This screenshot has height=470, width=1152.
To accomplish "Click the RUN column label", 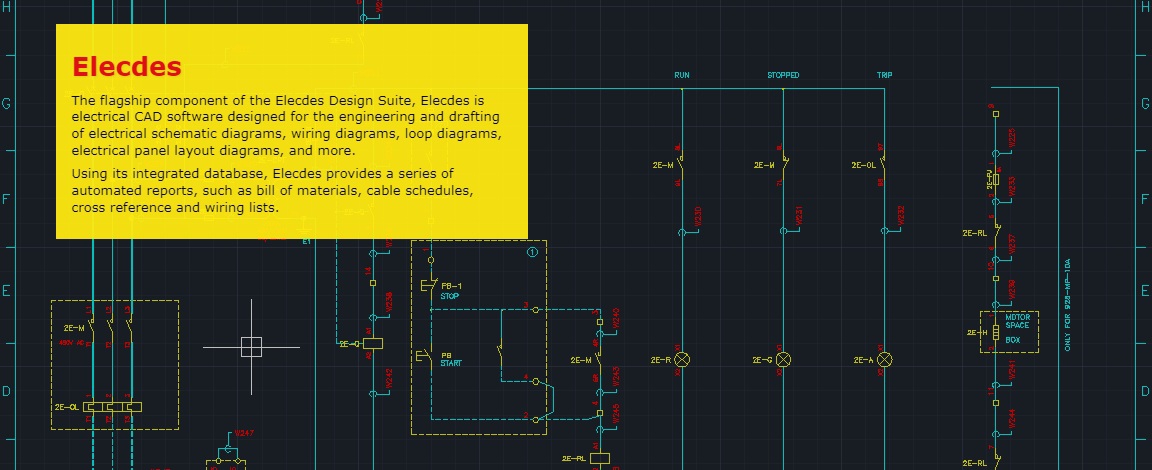I will [682, 75].
